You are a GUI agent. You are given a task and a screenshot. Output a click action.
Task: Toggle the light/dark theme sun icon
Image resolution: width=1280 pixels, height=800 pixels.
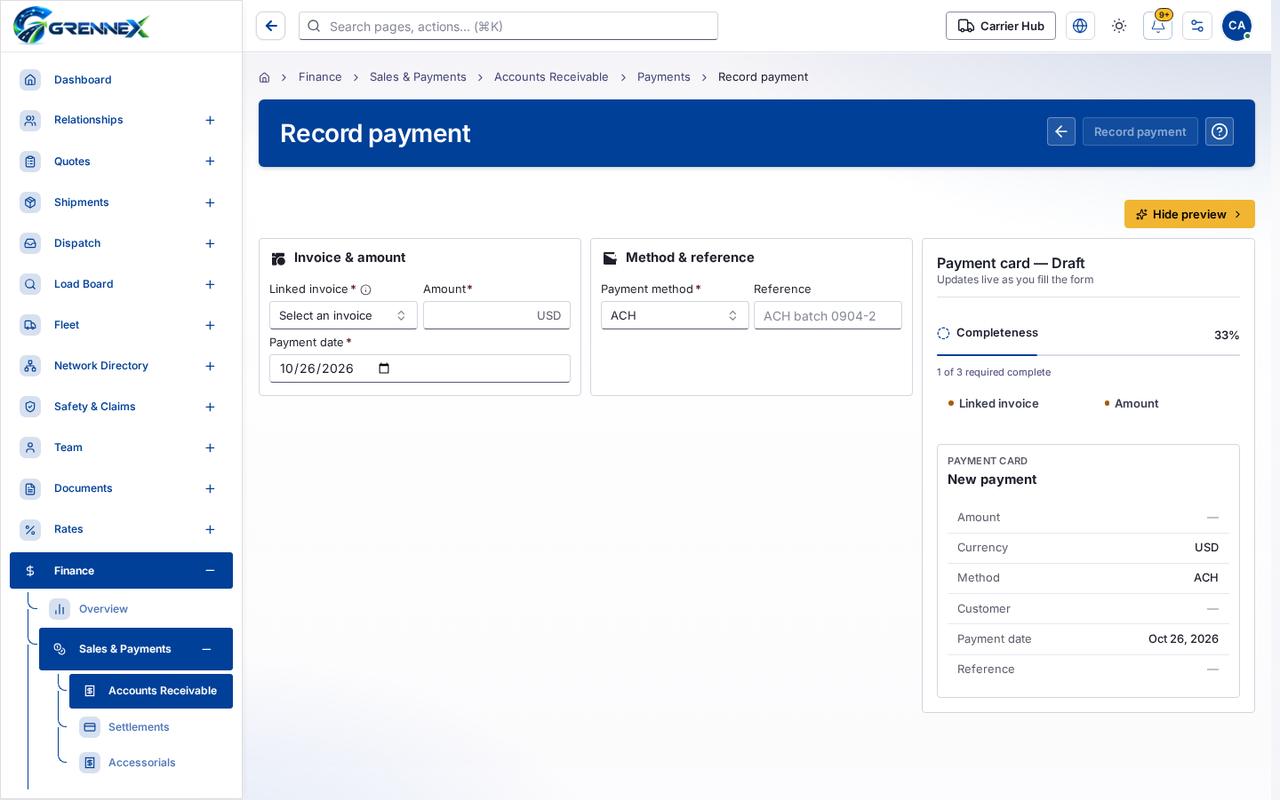coord(1119,26)
